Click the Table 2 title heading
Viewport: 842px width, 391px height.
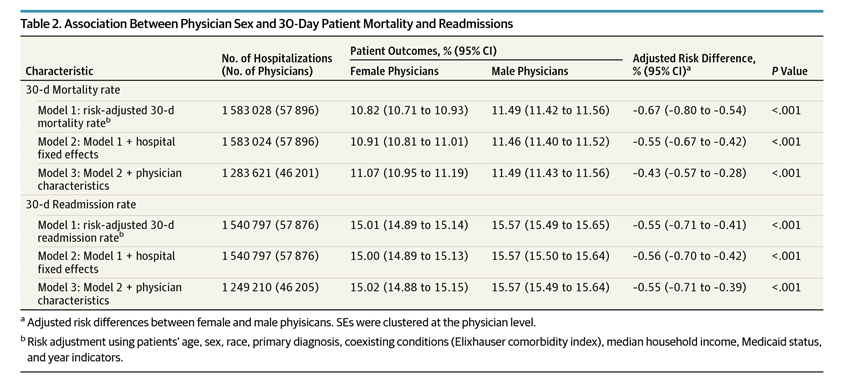pos(267,24)
